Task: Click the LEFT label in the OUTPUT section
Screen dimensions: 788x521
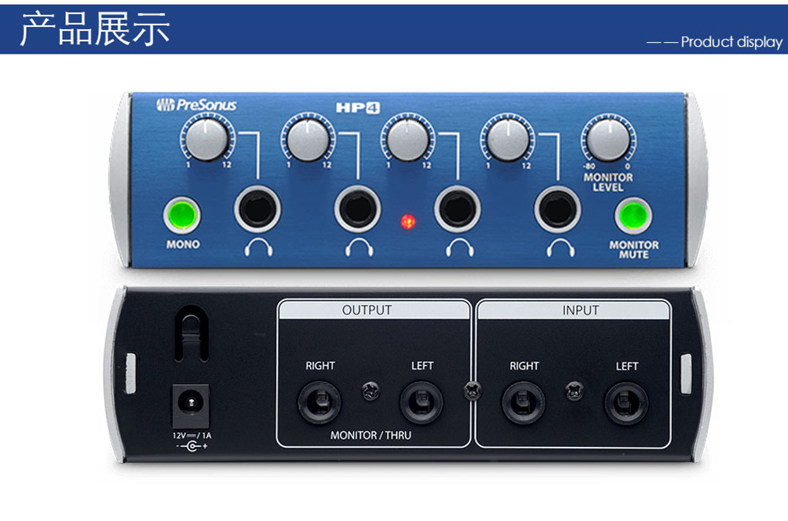Action: 422,366
